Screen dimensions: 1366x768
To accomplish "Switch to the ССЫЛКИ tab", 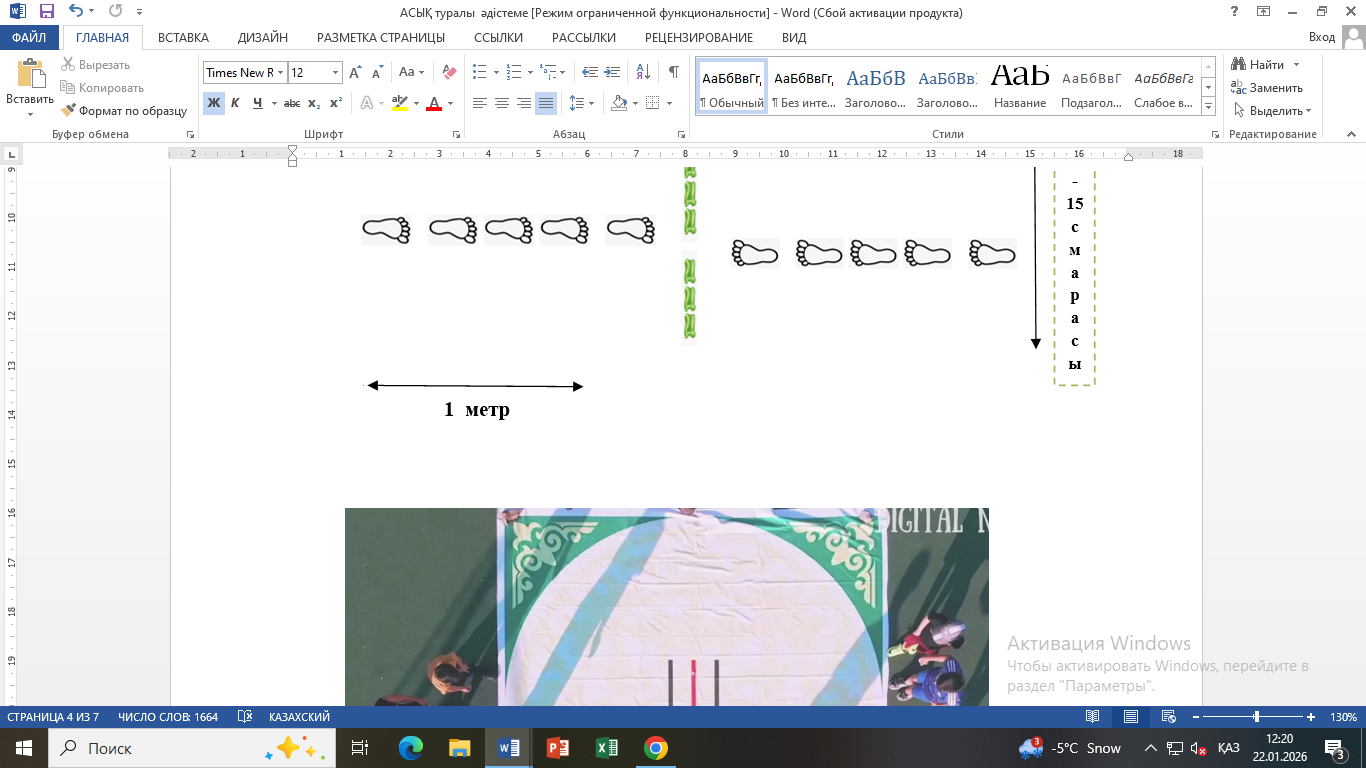I will tap(497, 38).
